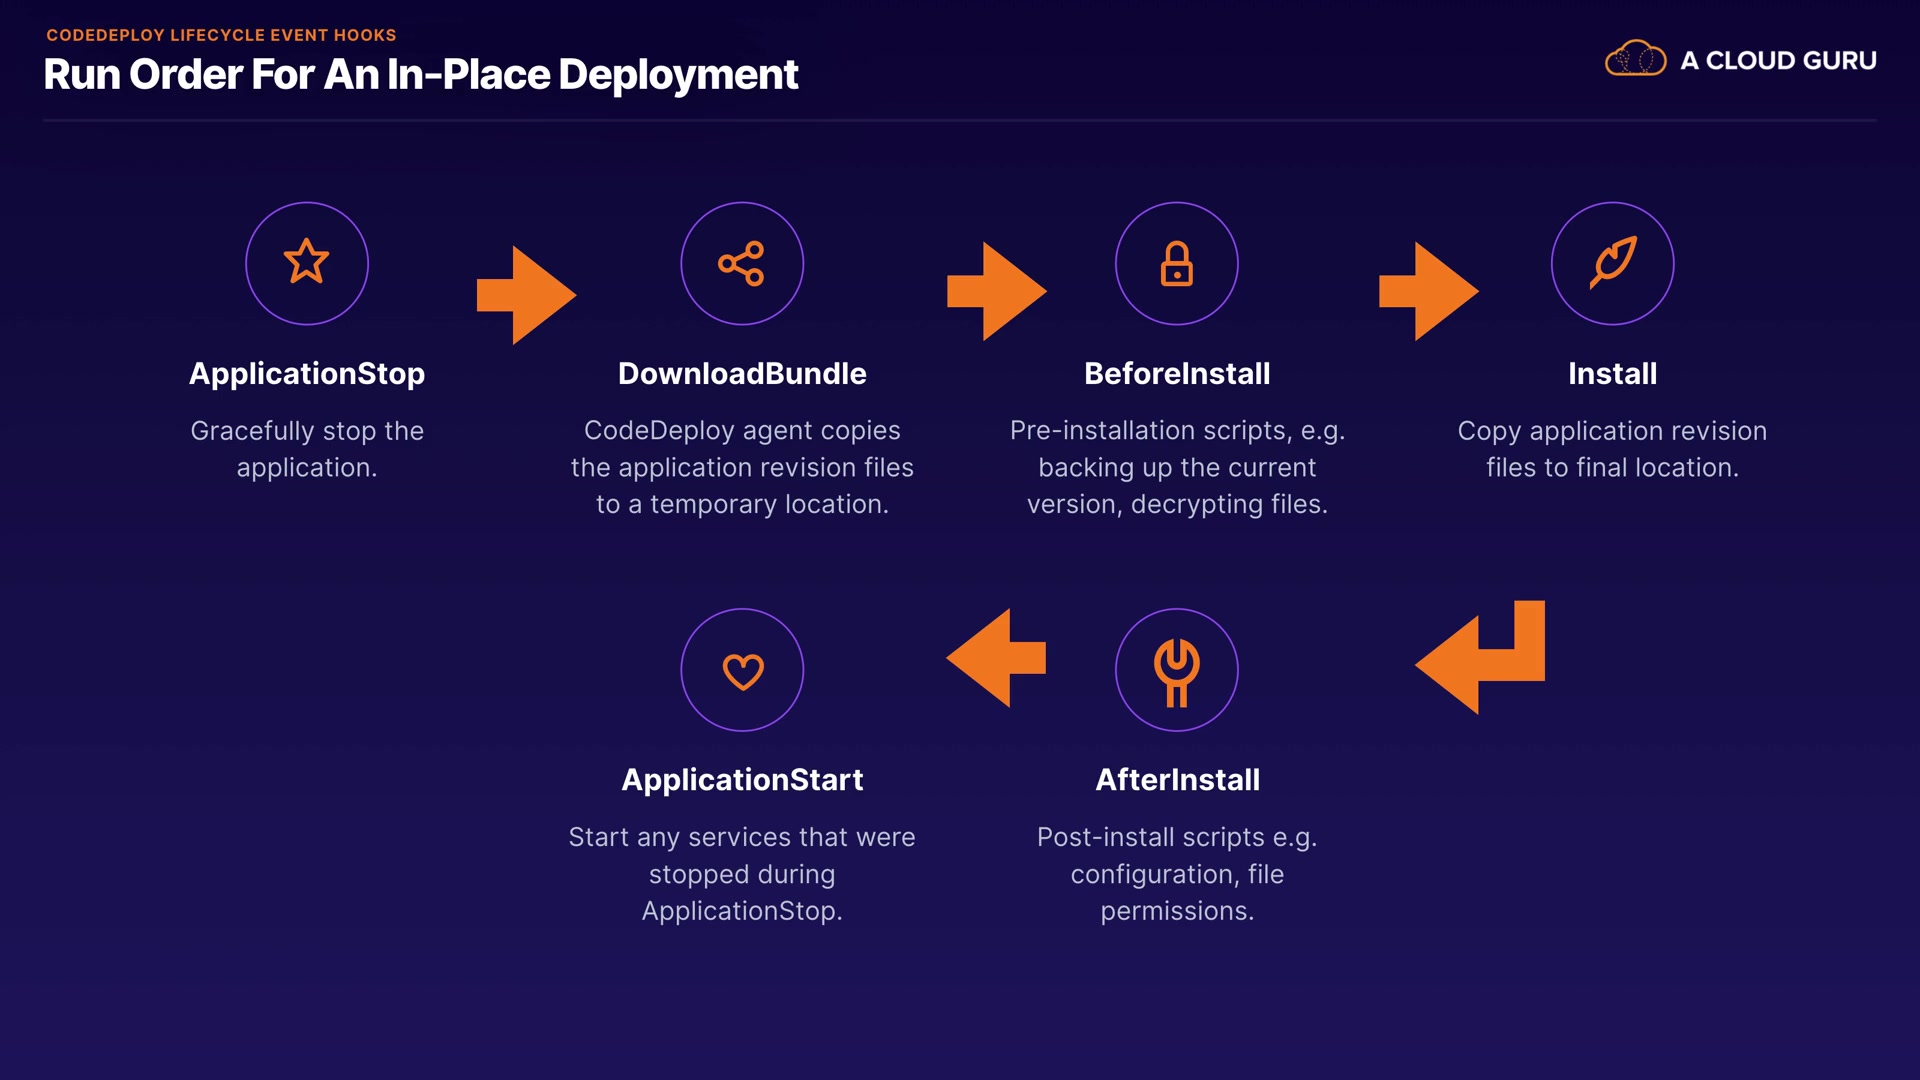Click arrow between DownloadBundle and BeforeInstall
Image resolution: width=1920 pixels, height=1080 pixels.
[x=997, y=291]
